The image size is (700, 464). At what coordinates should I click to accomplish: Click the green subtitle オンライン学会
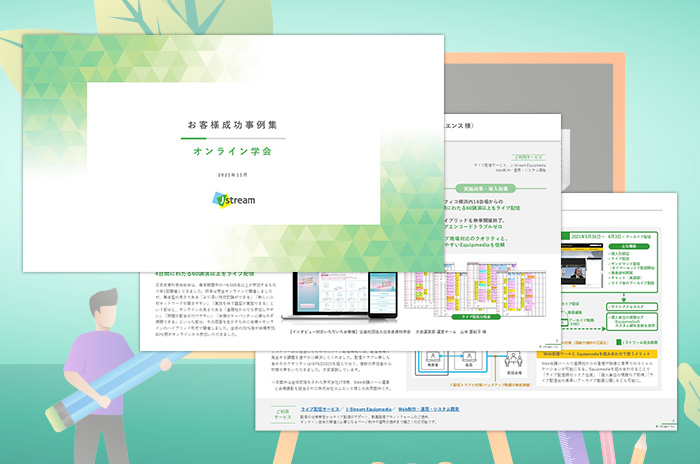pos(233,151)
